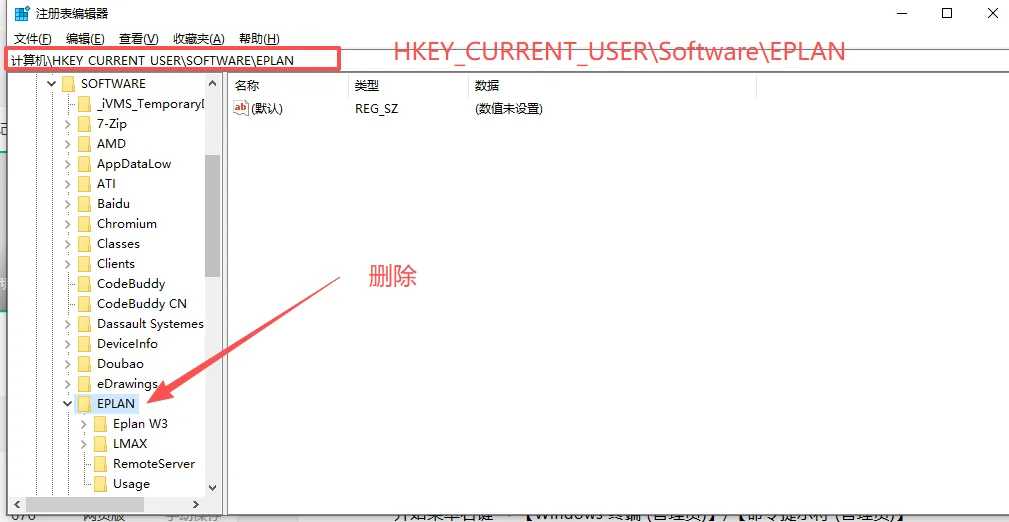Click the tree pane scroll up arrow
Screen dimensions: 1009x522
pyautogui.click(x=212, y=83)
